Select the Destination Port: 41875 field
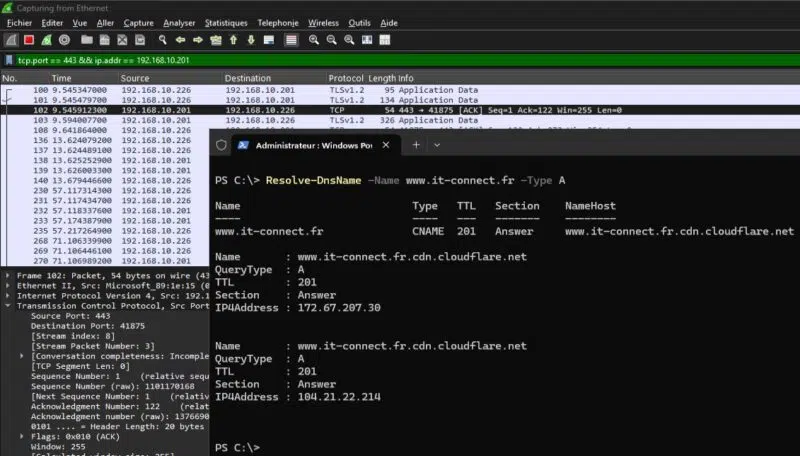Viewport: 800px width, 456px height. tap(88, 326)
